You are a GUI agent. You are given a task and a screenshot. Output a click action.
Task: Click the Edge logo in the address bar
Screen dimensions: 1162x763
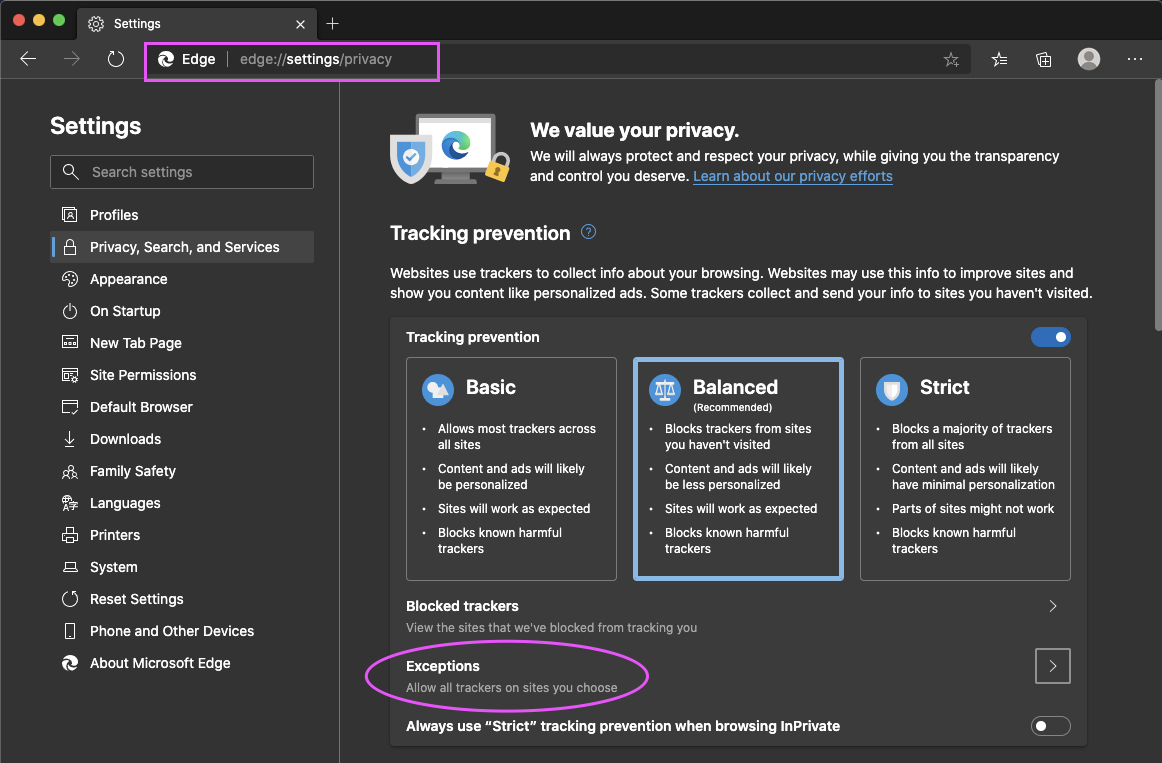(166, 59)
